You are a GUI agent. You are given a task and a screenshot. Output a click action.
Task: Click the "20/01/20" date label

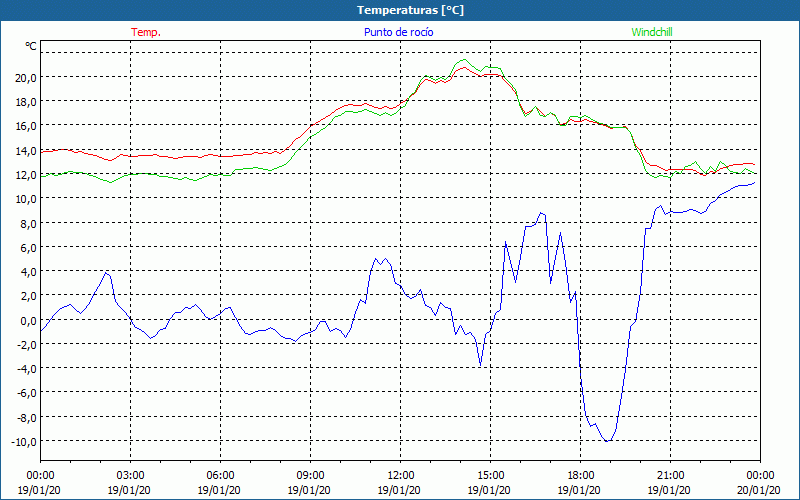tap(759, 490)
